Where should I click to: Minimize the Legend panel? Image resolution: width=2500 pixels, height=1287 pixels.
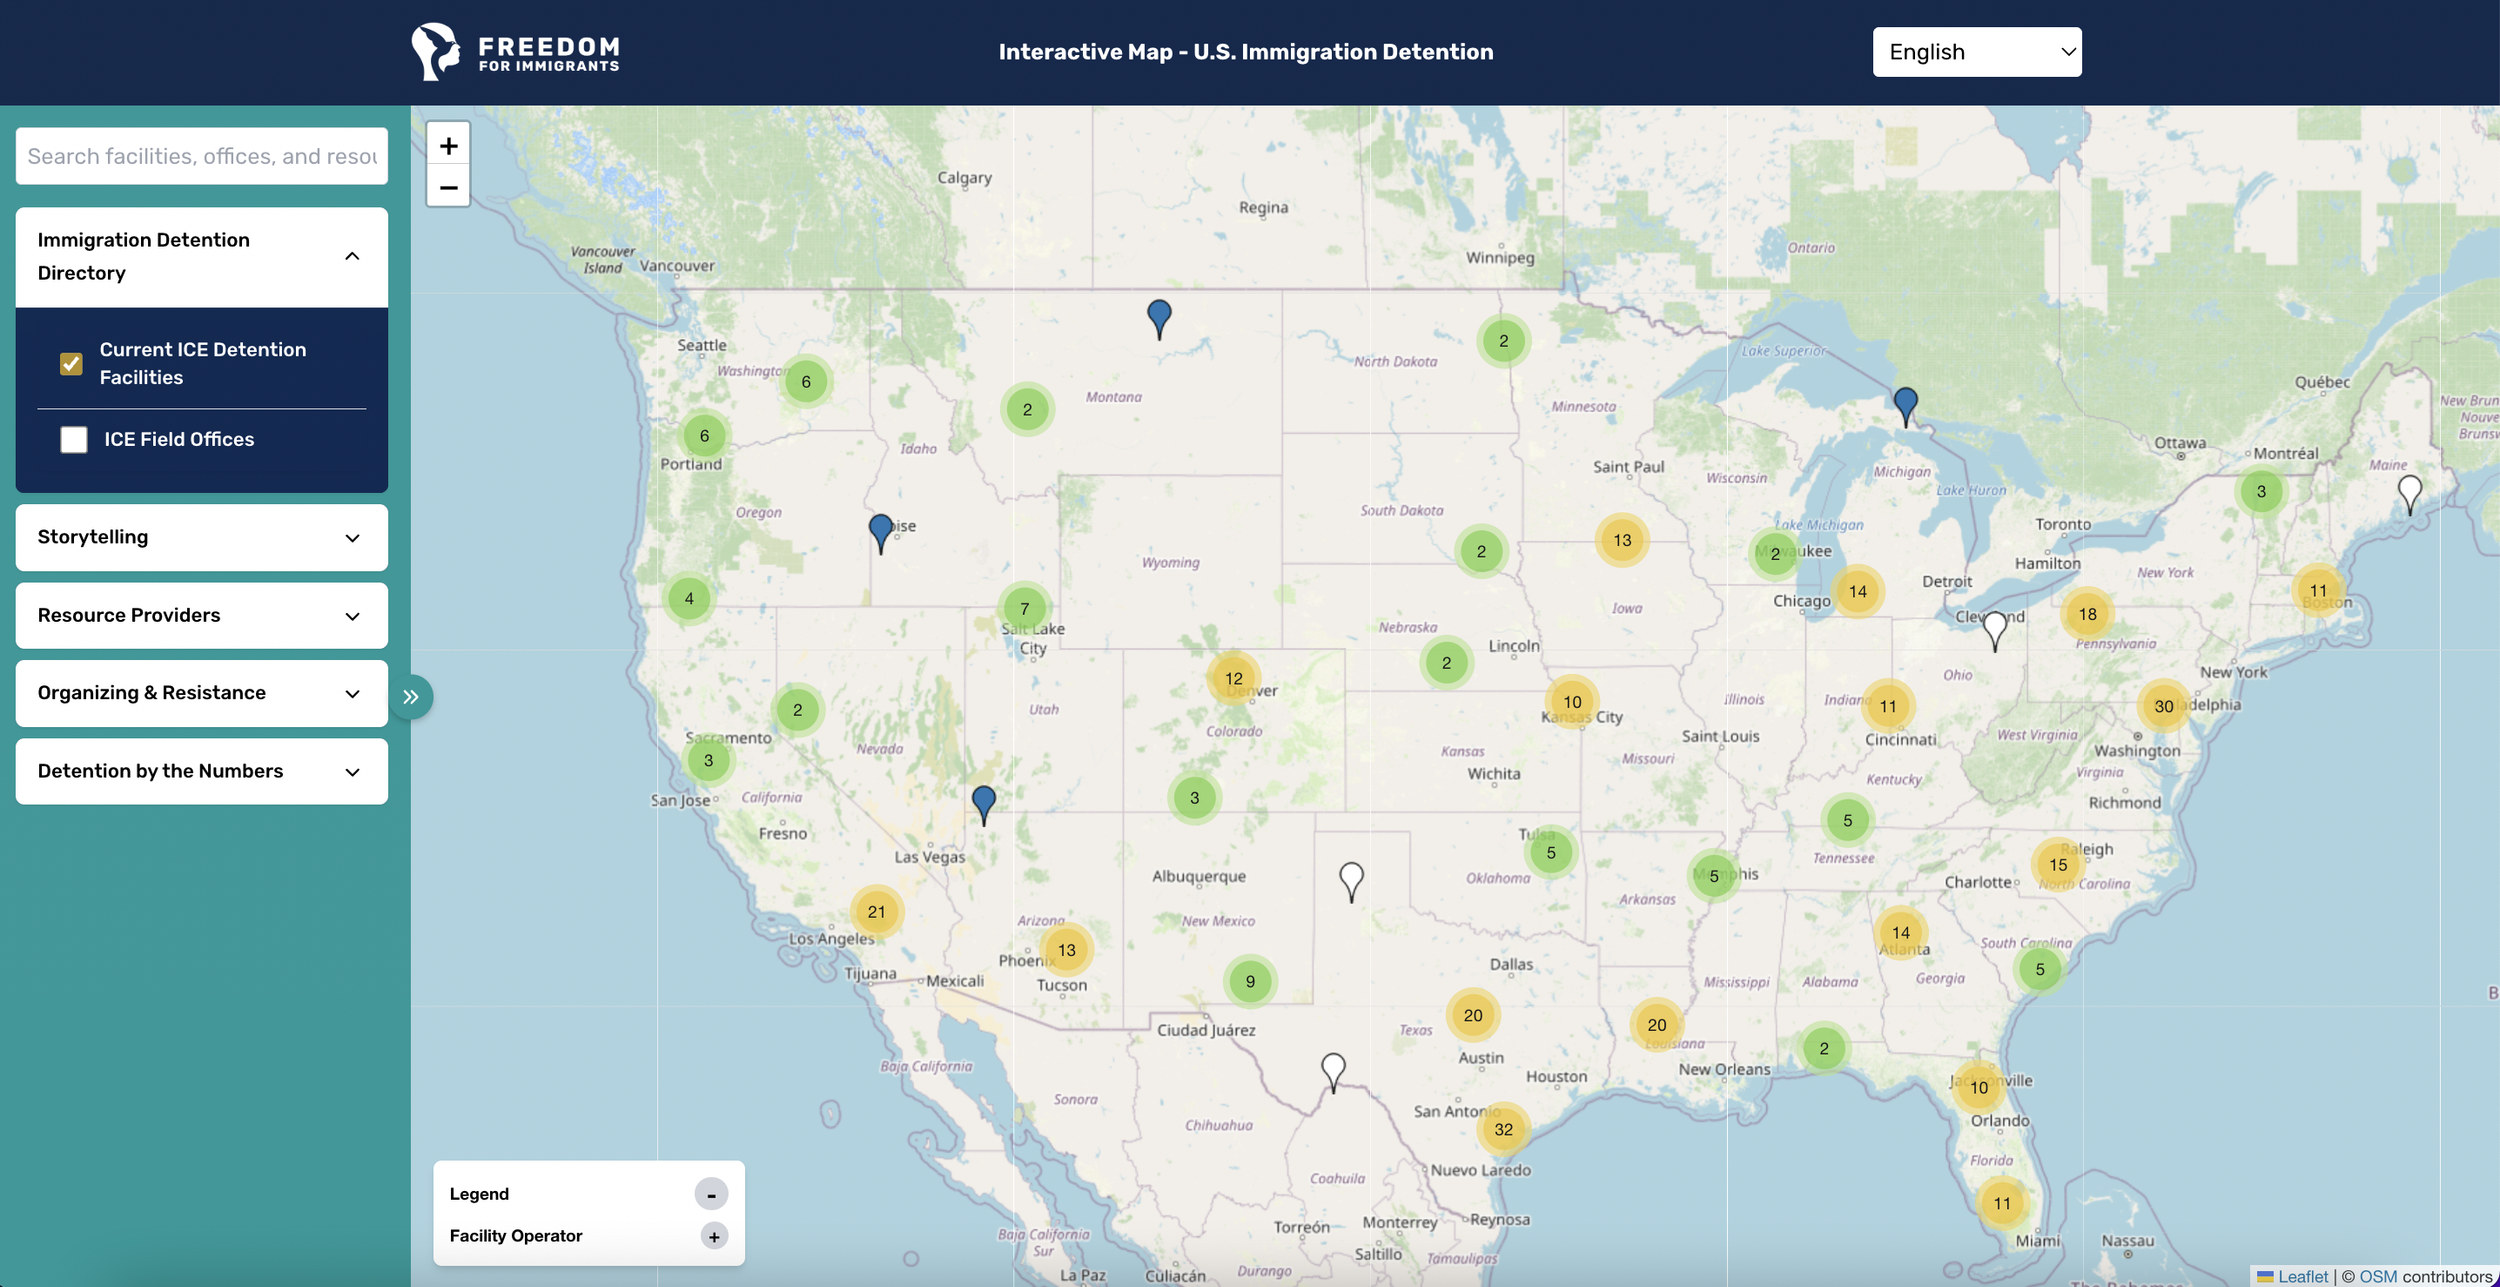(x=711, y=1194)
